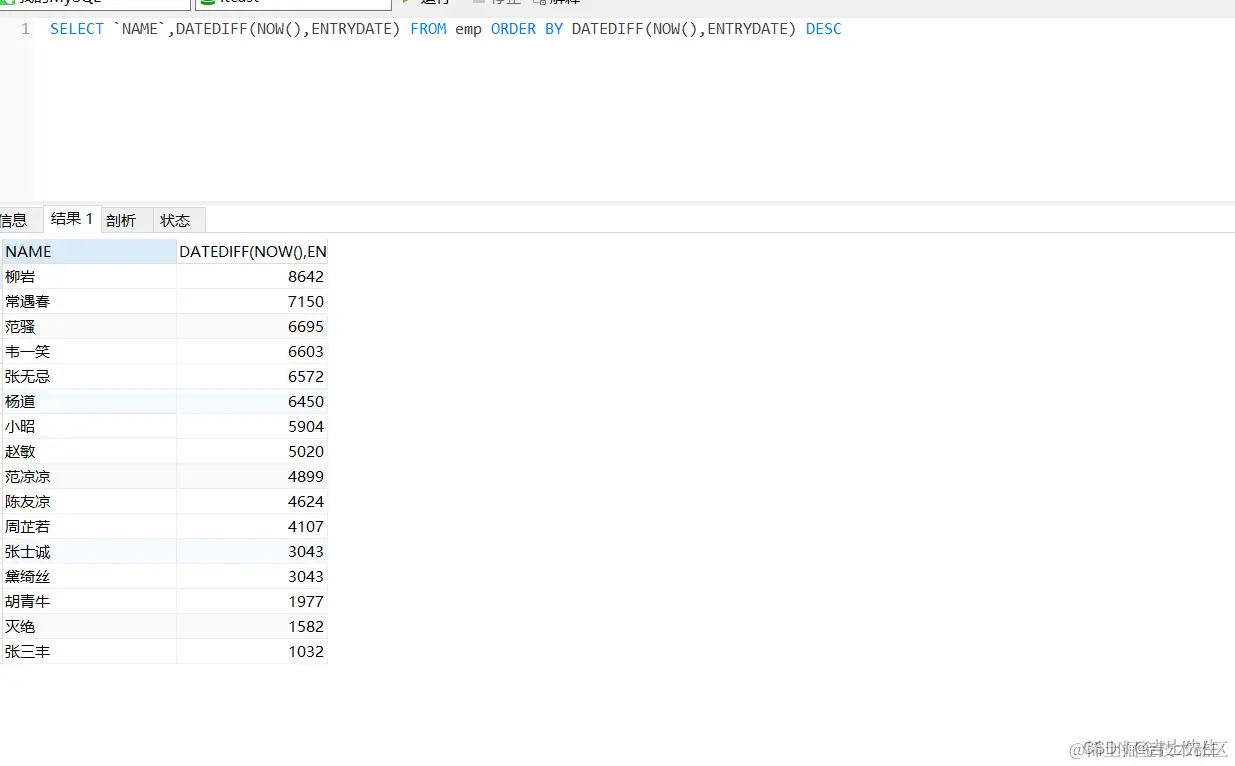Select the 杨逍 name cell
Image resolution: width=1235 pixels, height=766 pixels.
click(89, 402)
